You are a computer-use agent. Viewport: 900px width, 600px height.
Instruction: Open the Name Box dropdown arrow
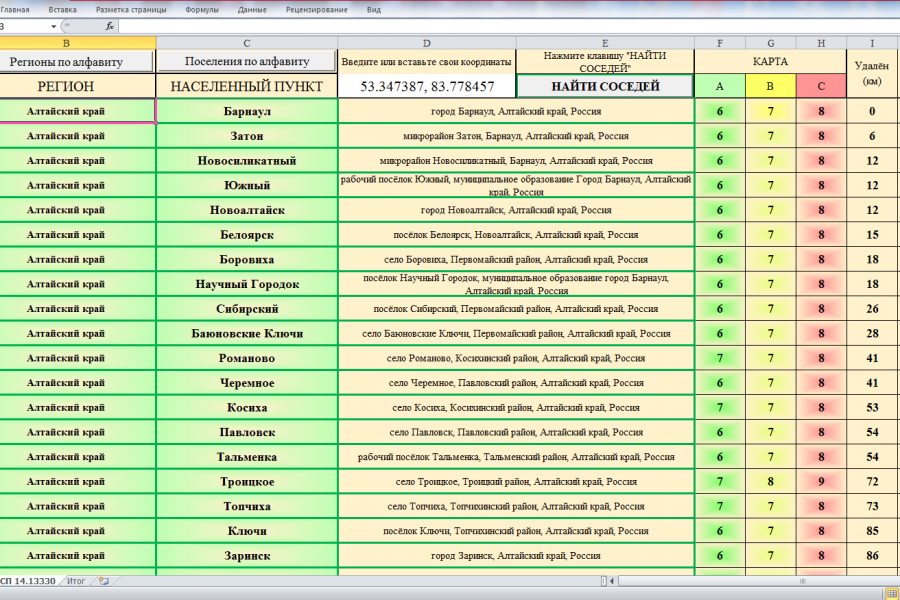tap(53, 26)
